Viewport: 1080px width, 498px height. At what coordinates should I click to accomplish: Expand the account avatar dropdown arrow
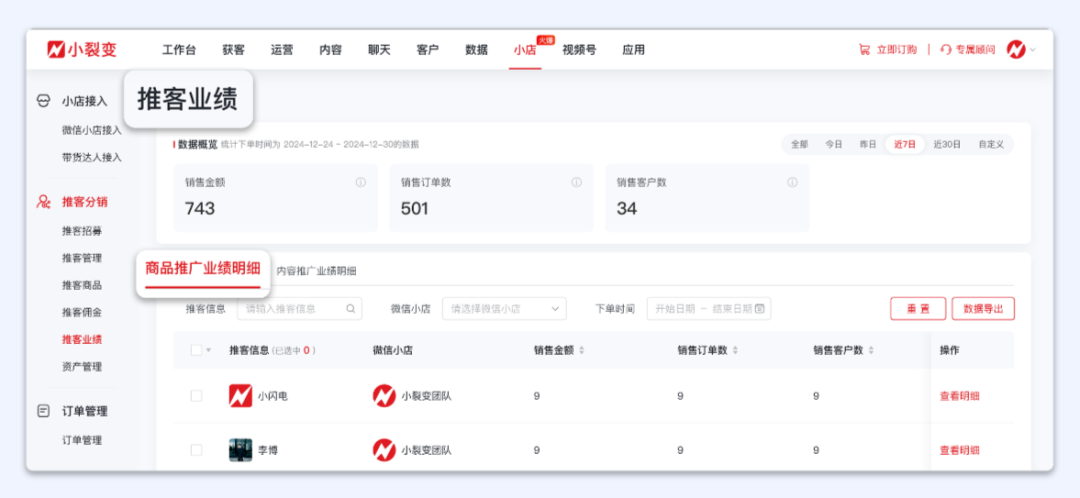(x=1033, y=49)
